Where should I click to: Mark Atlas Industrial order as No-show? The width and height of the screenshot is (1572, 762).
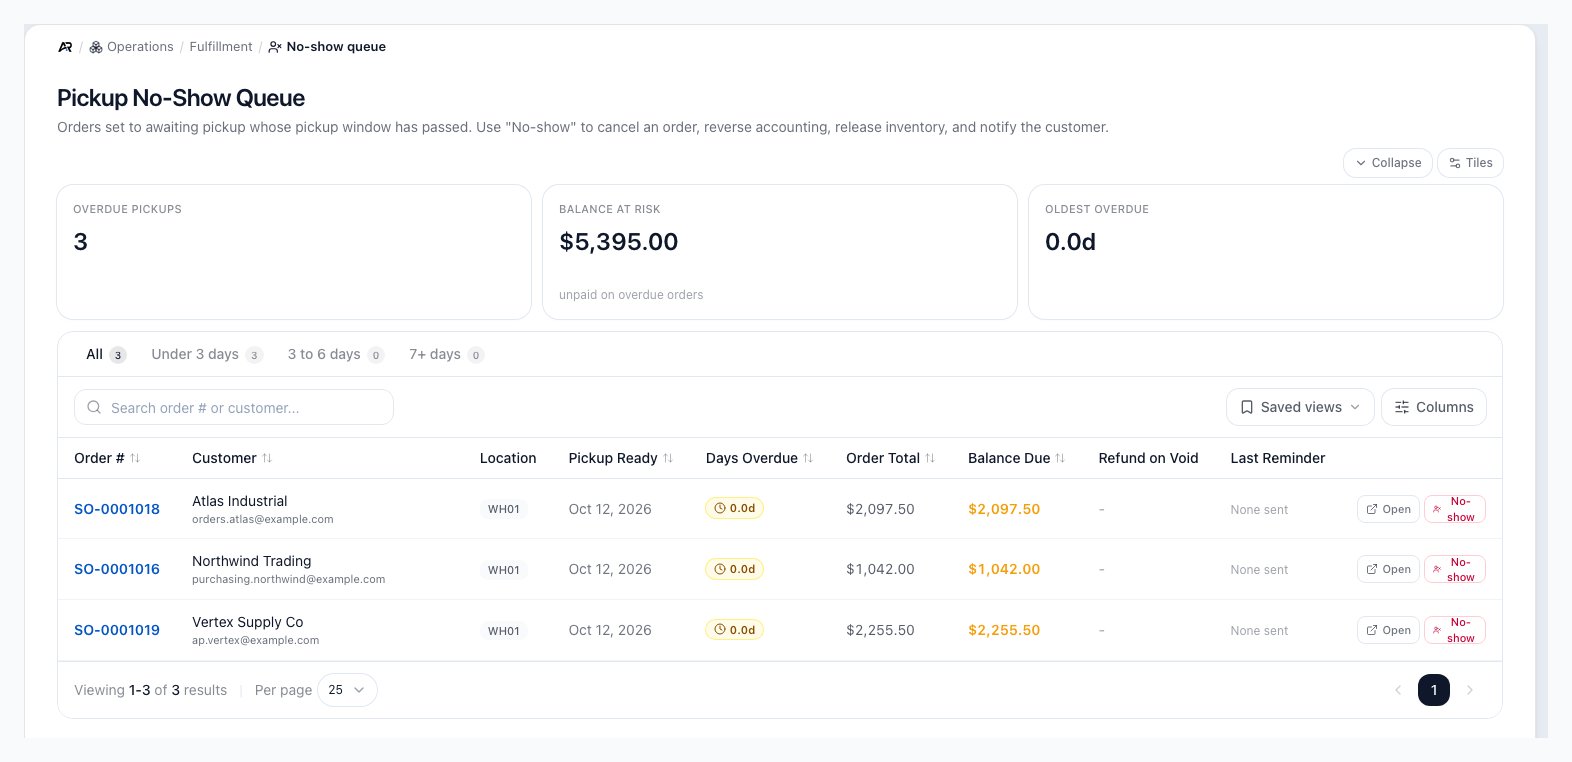(x=1455, y=509)
